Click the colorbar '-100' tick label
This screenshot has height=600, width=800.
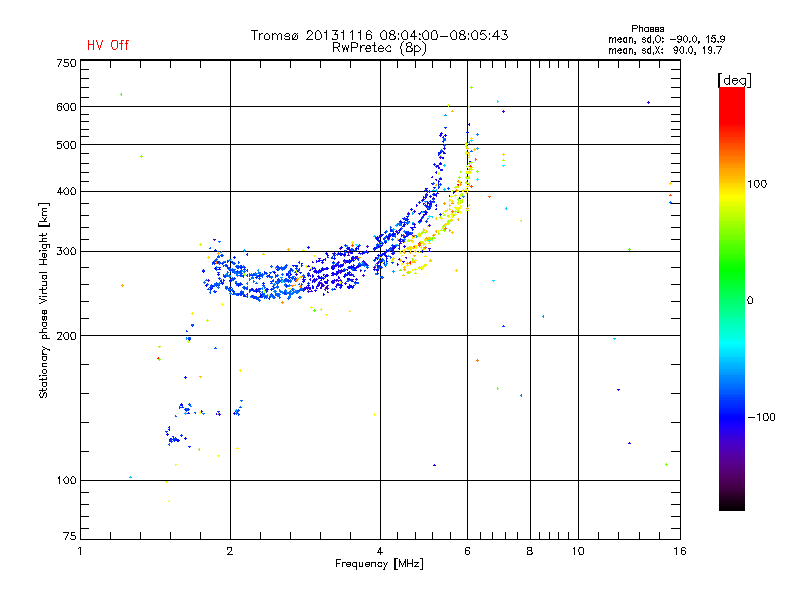coord(761,417)
